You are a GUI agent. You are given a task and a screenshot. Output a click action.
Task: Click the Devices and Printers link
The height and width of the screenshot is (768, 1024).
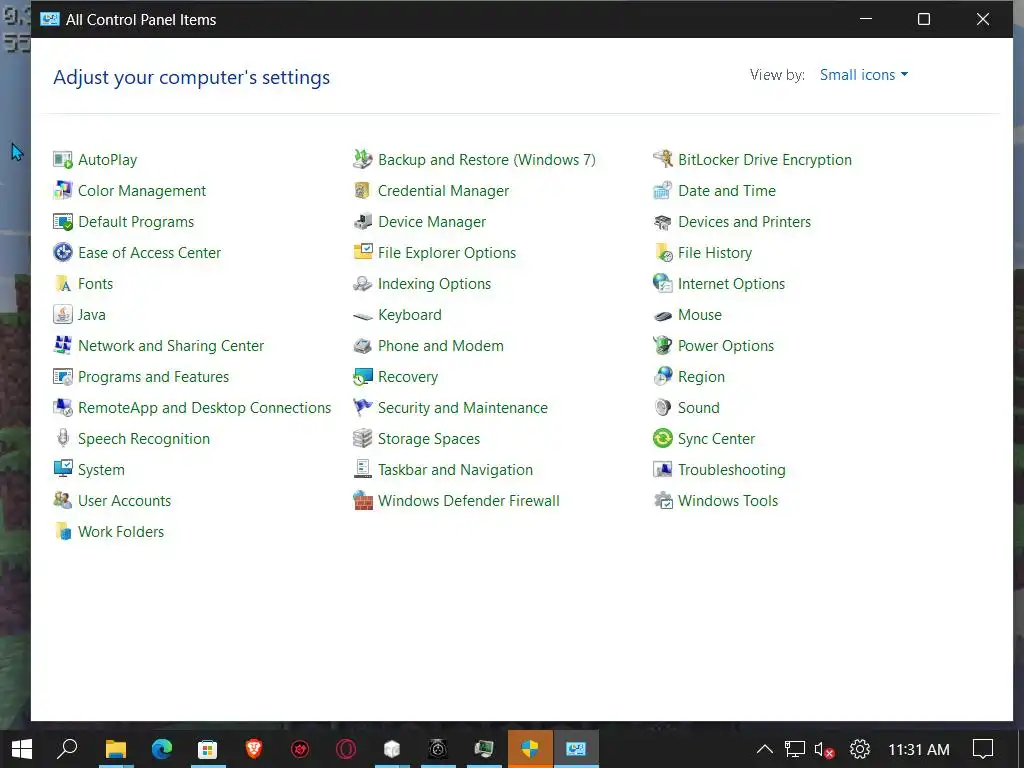(744, 222)
